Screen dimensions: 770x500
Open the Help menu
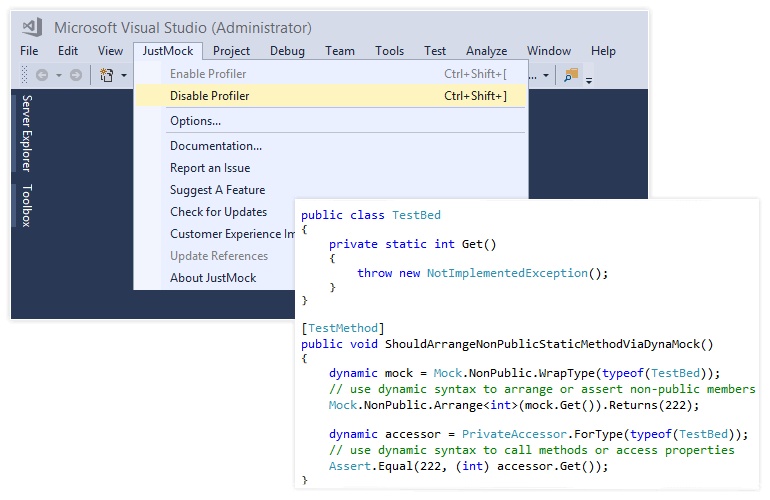603,51
